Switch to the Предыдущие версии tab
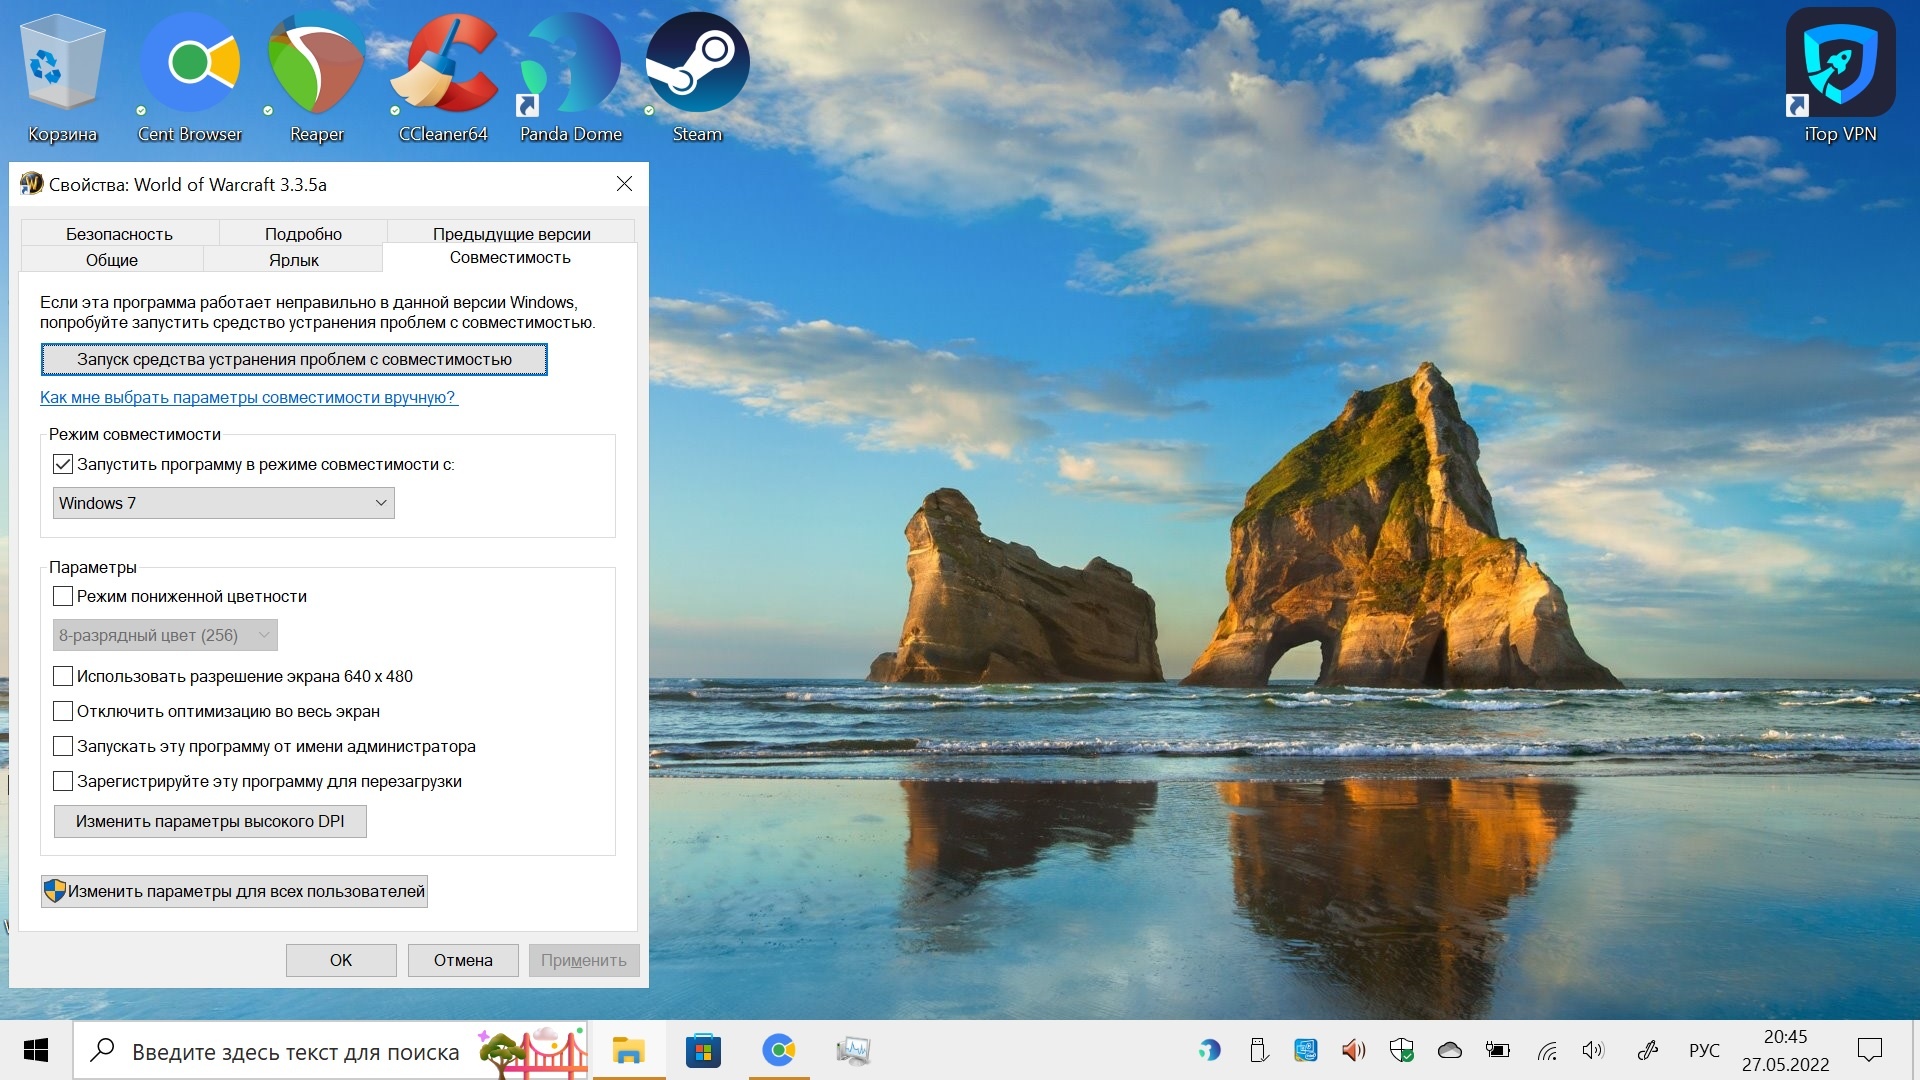The image size is (1920, 1080). [x=511, y=233]
